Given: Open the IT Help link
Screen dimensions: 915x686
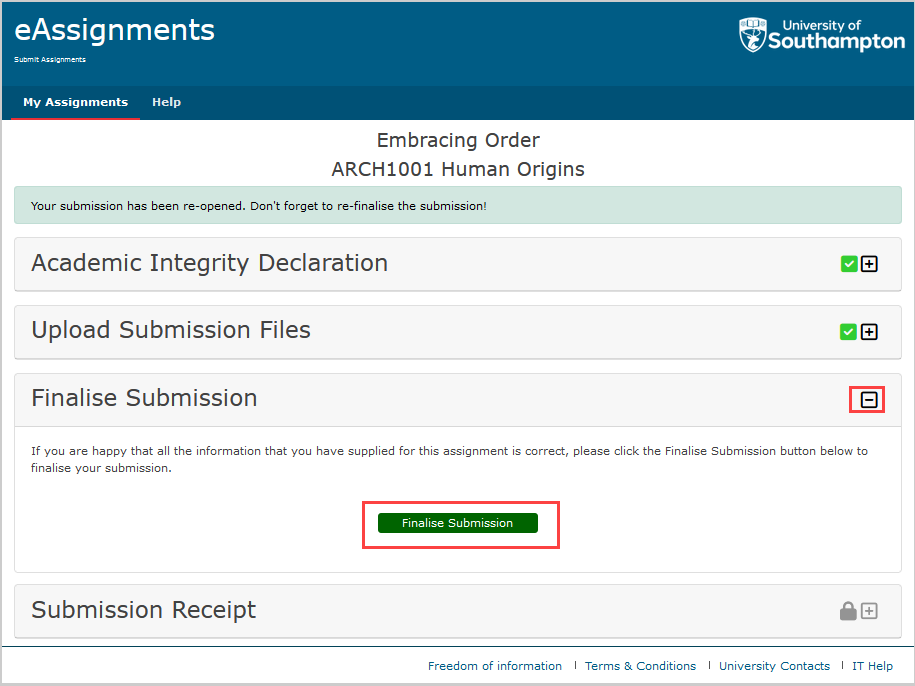Looking at the screenshot, I should click(872, 665).
